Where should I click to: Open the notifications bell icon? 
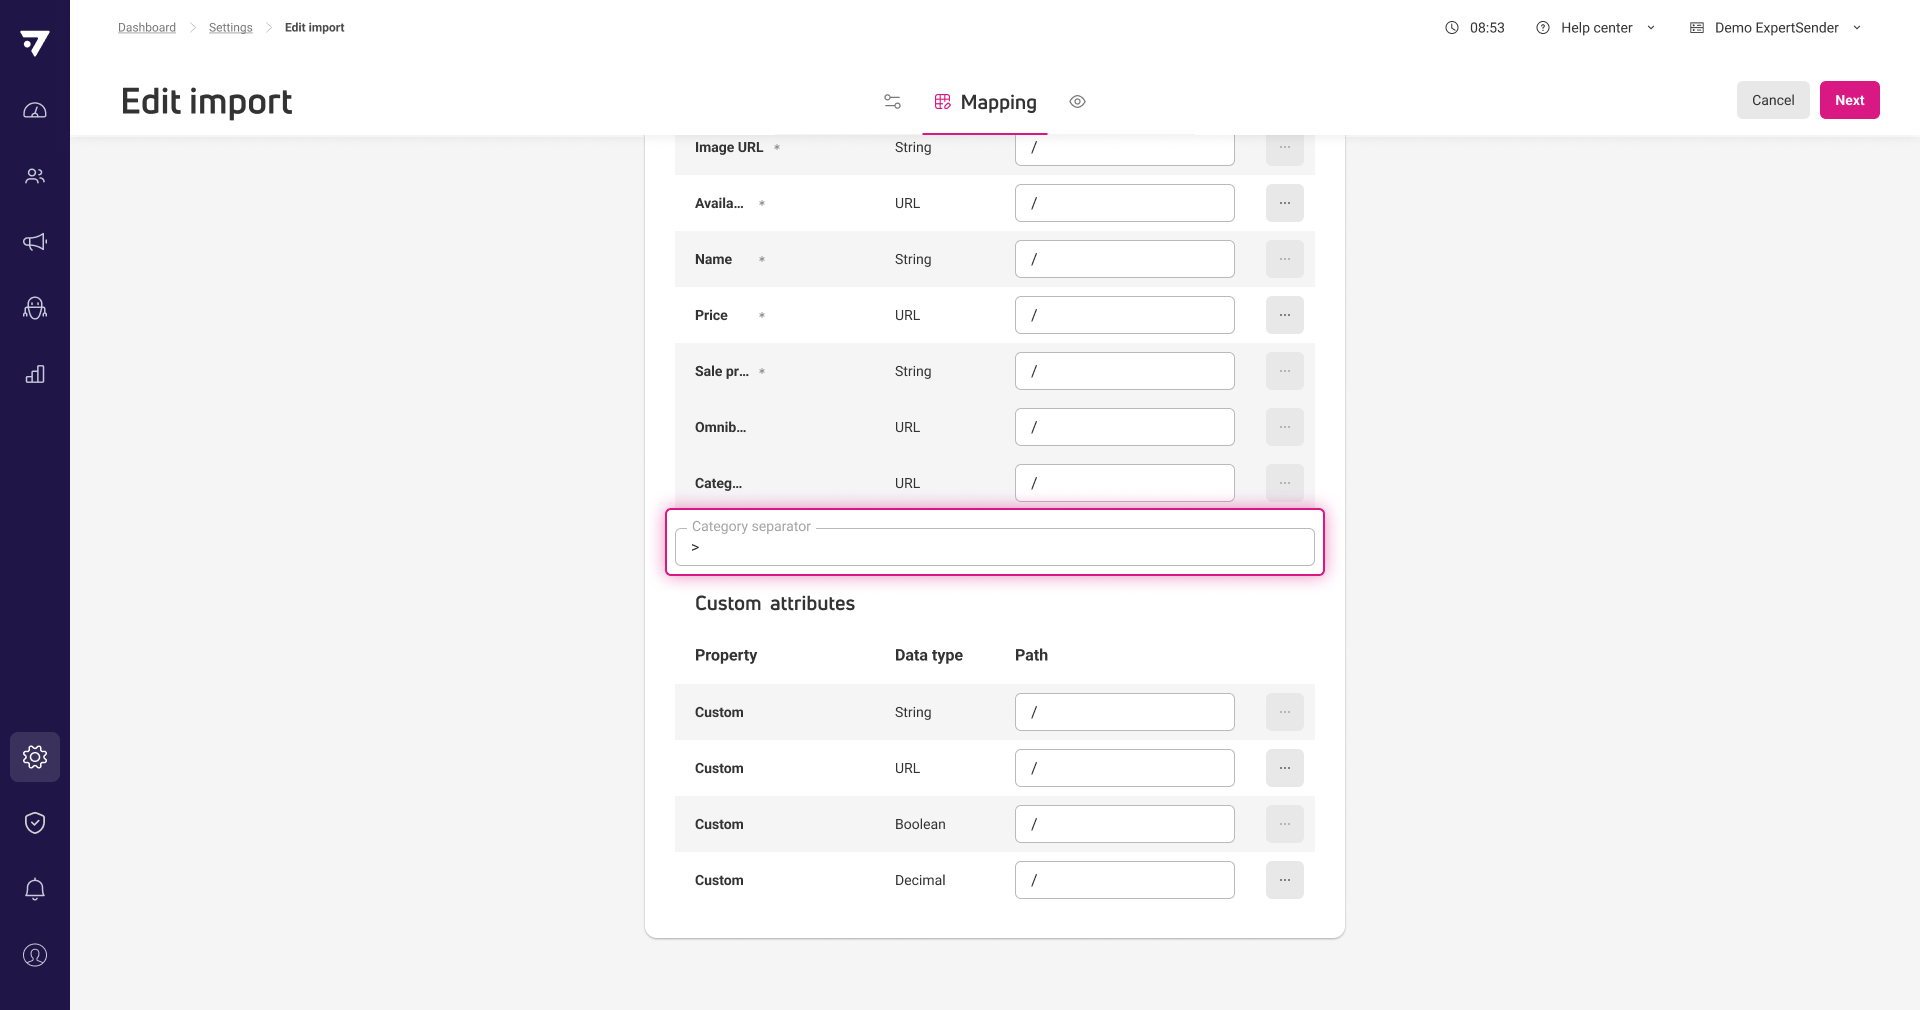coord(35,889)
